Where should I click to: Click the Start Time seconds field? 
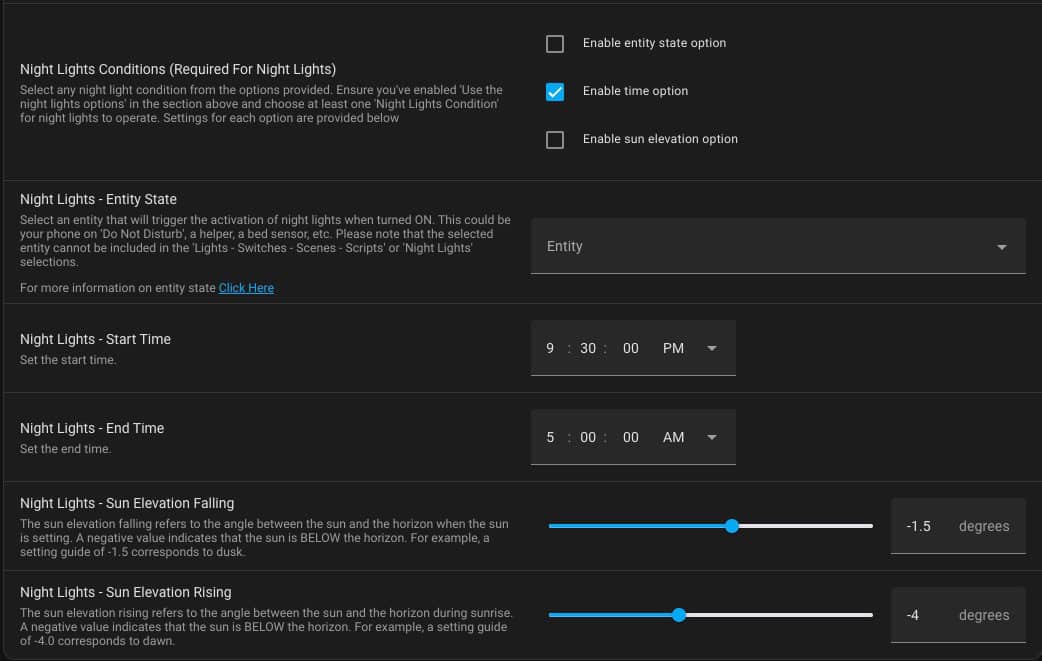pyautogui.click(x=631, y=349)
